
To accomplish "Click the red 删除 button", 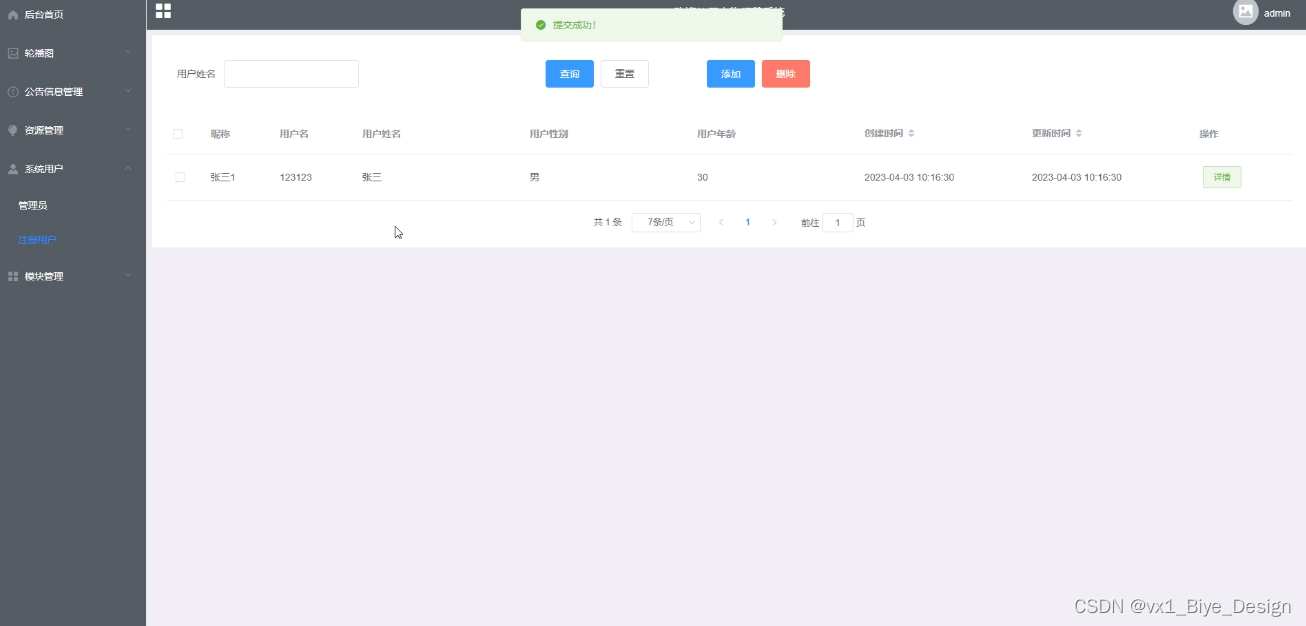I will click(786, 74).
